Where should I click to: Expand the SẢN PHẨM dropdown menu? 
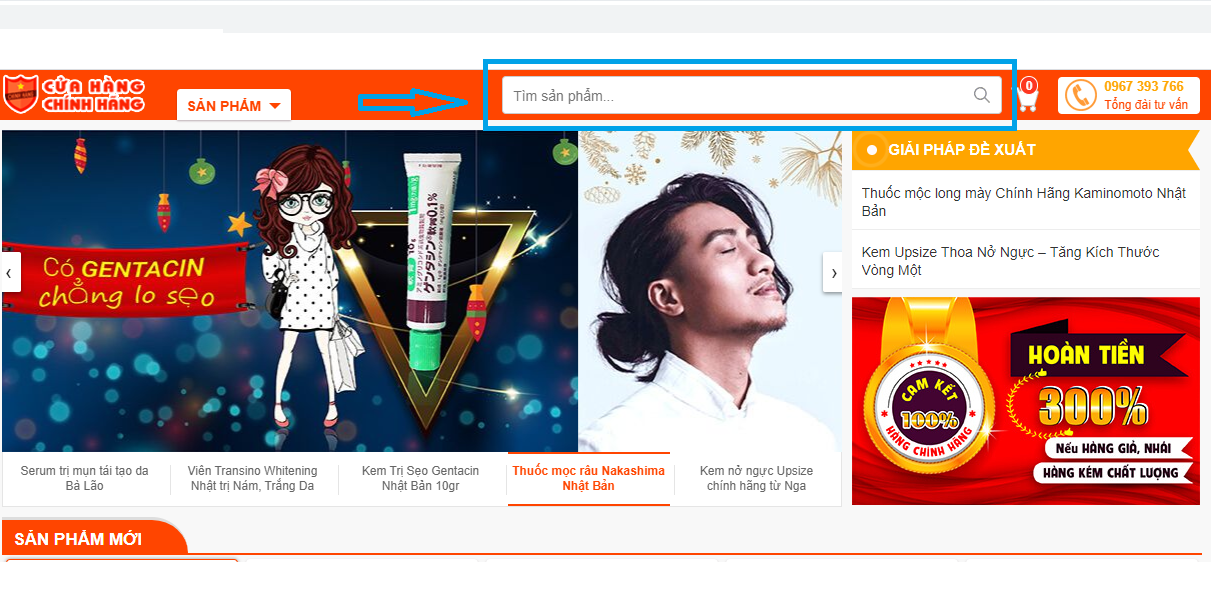click(234, 106)
